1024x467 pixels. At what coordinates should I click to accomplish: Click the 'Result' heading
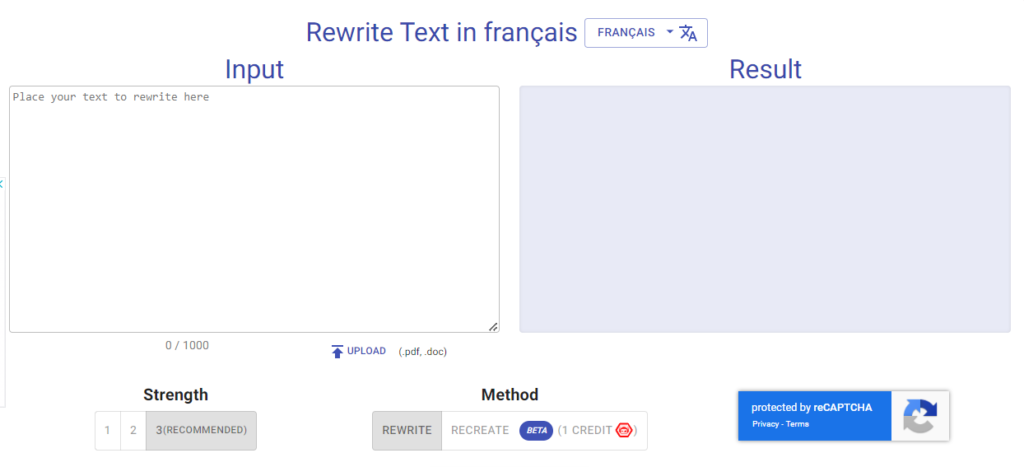tap(765, 69)
